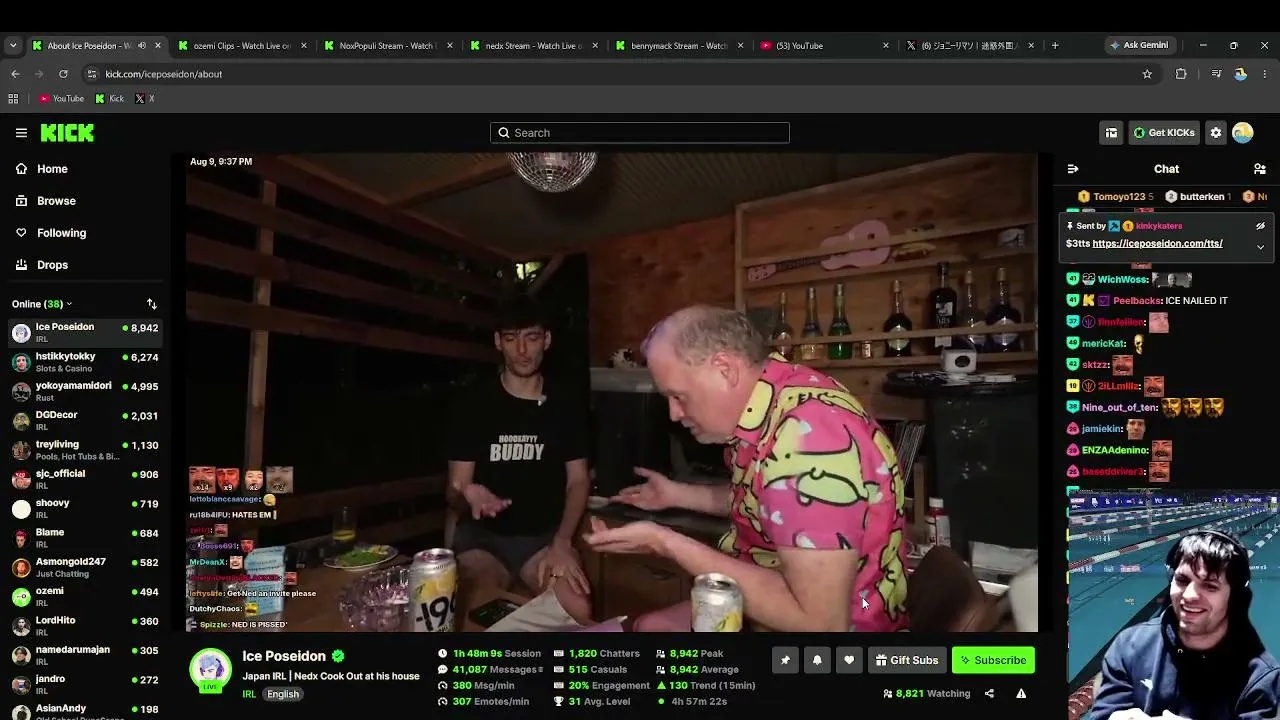Screen dimensions: 1280x720
Task: Click the Ice Poseidon stream video
Action: [x=612, y=392]
